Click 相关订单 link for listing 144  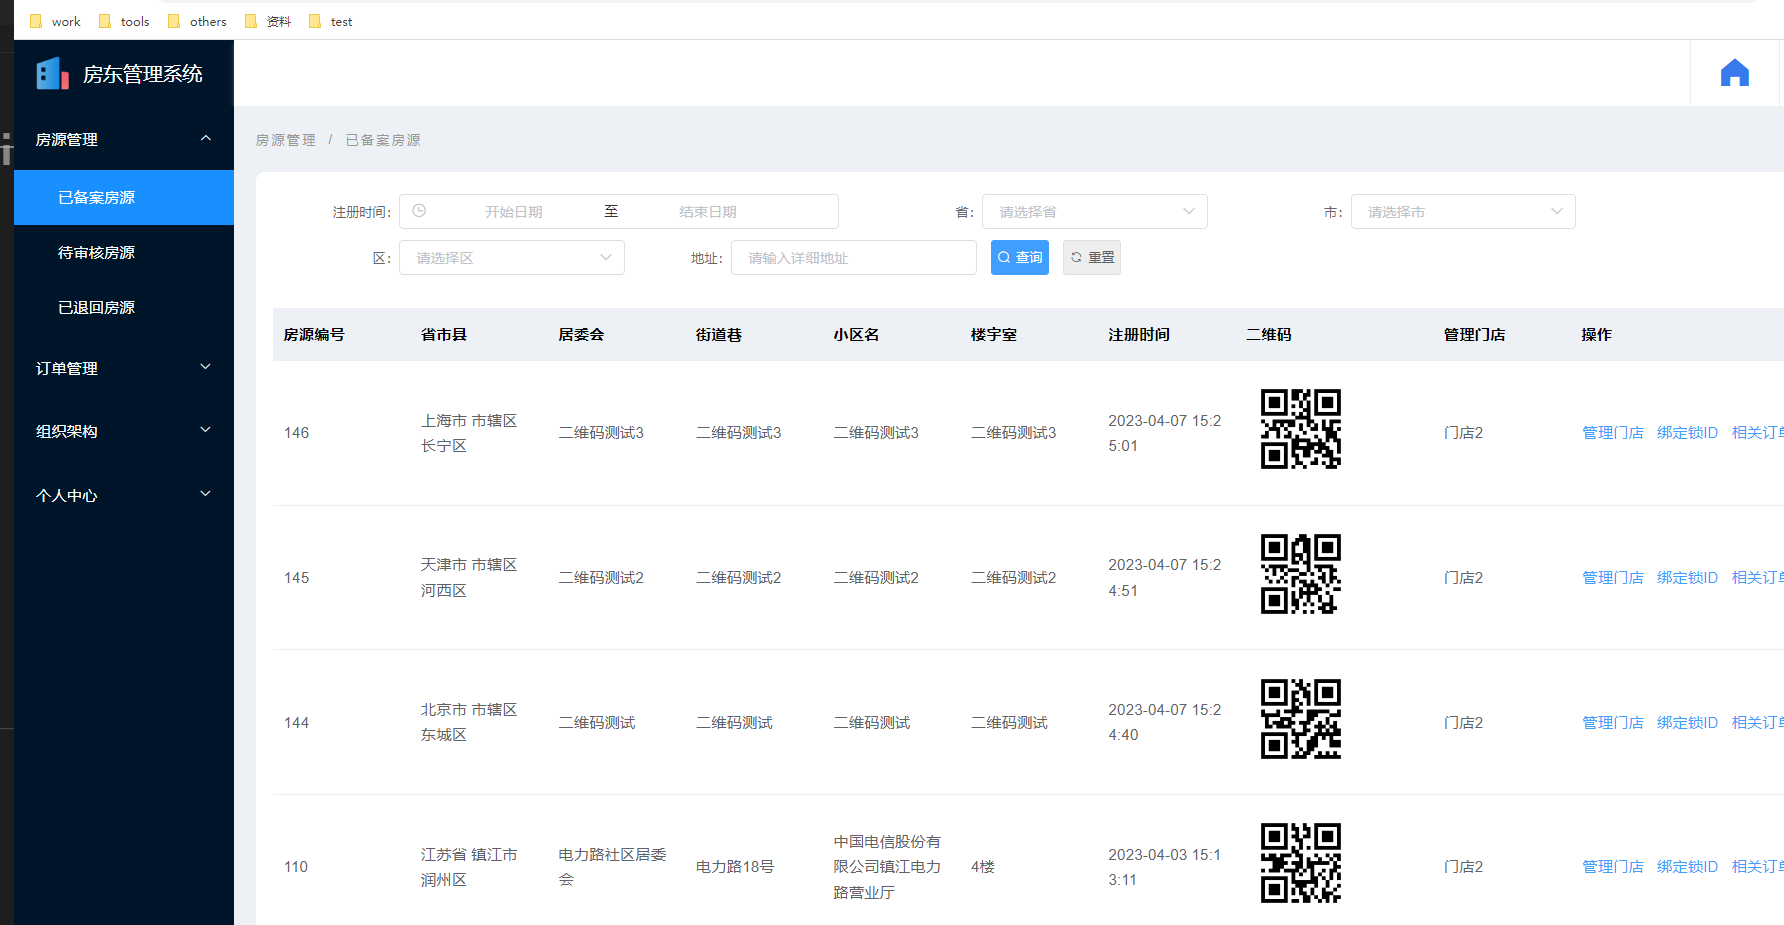tap(1758, 722)
